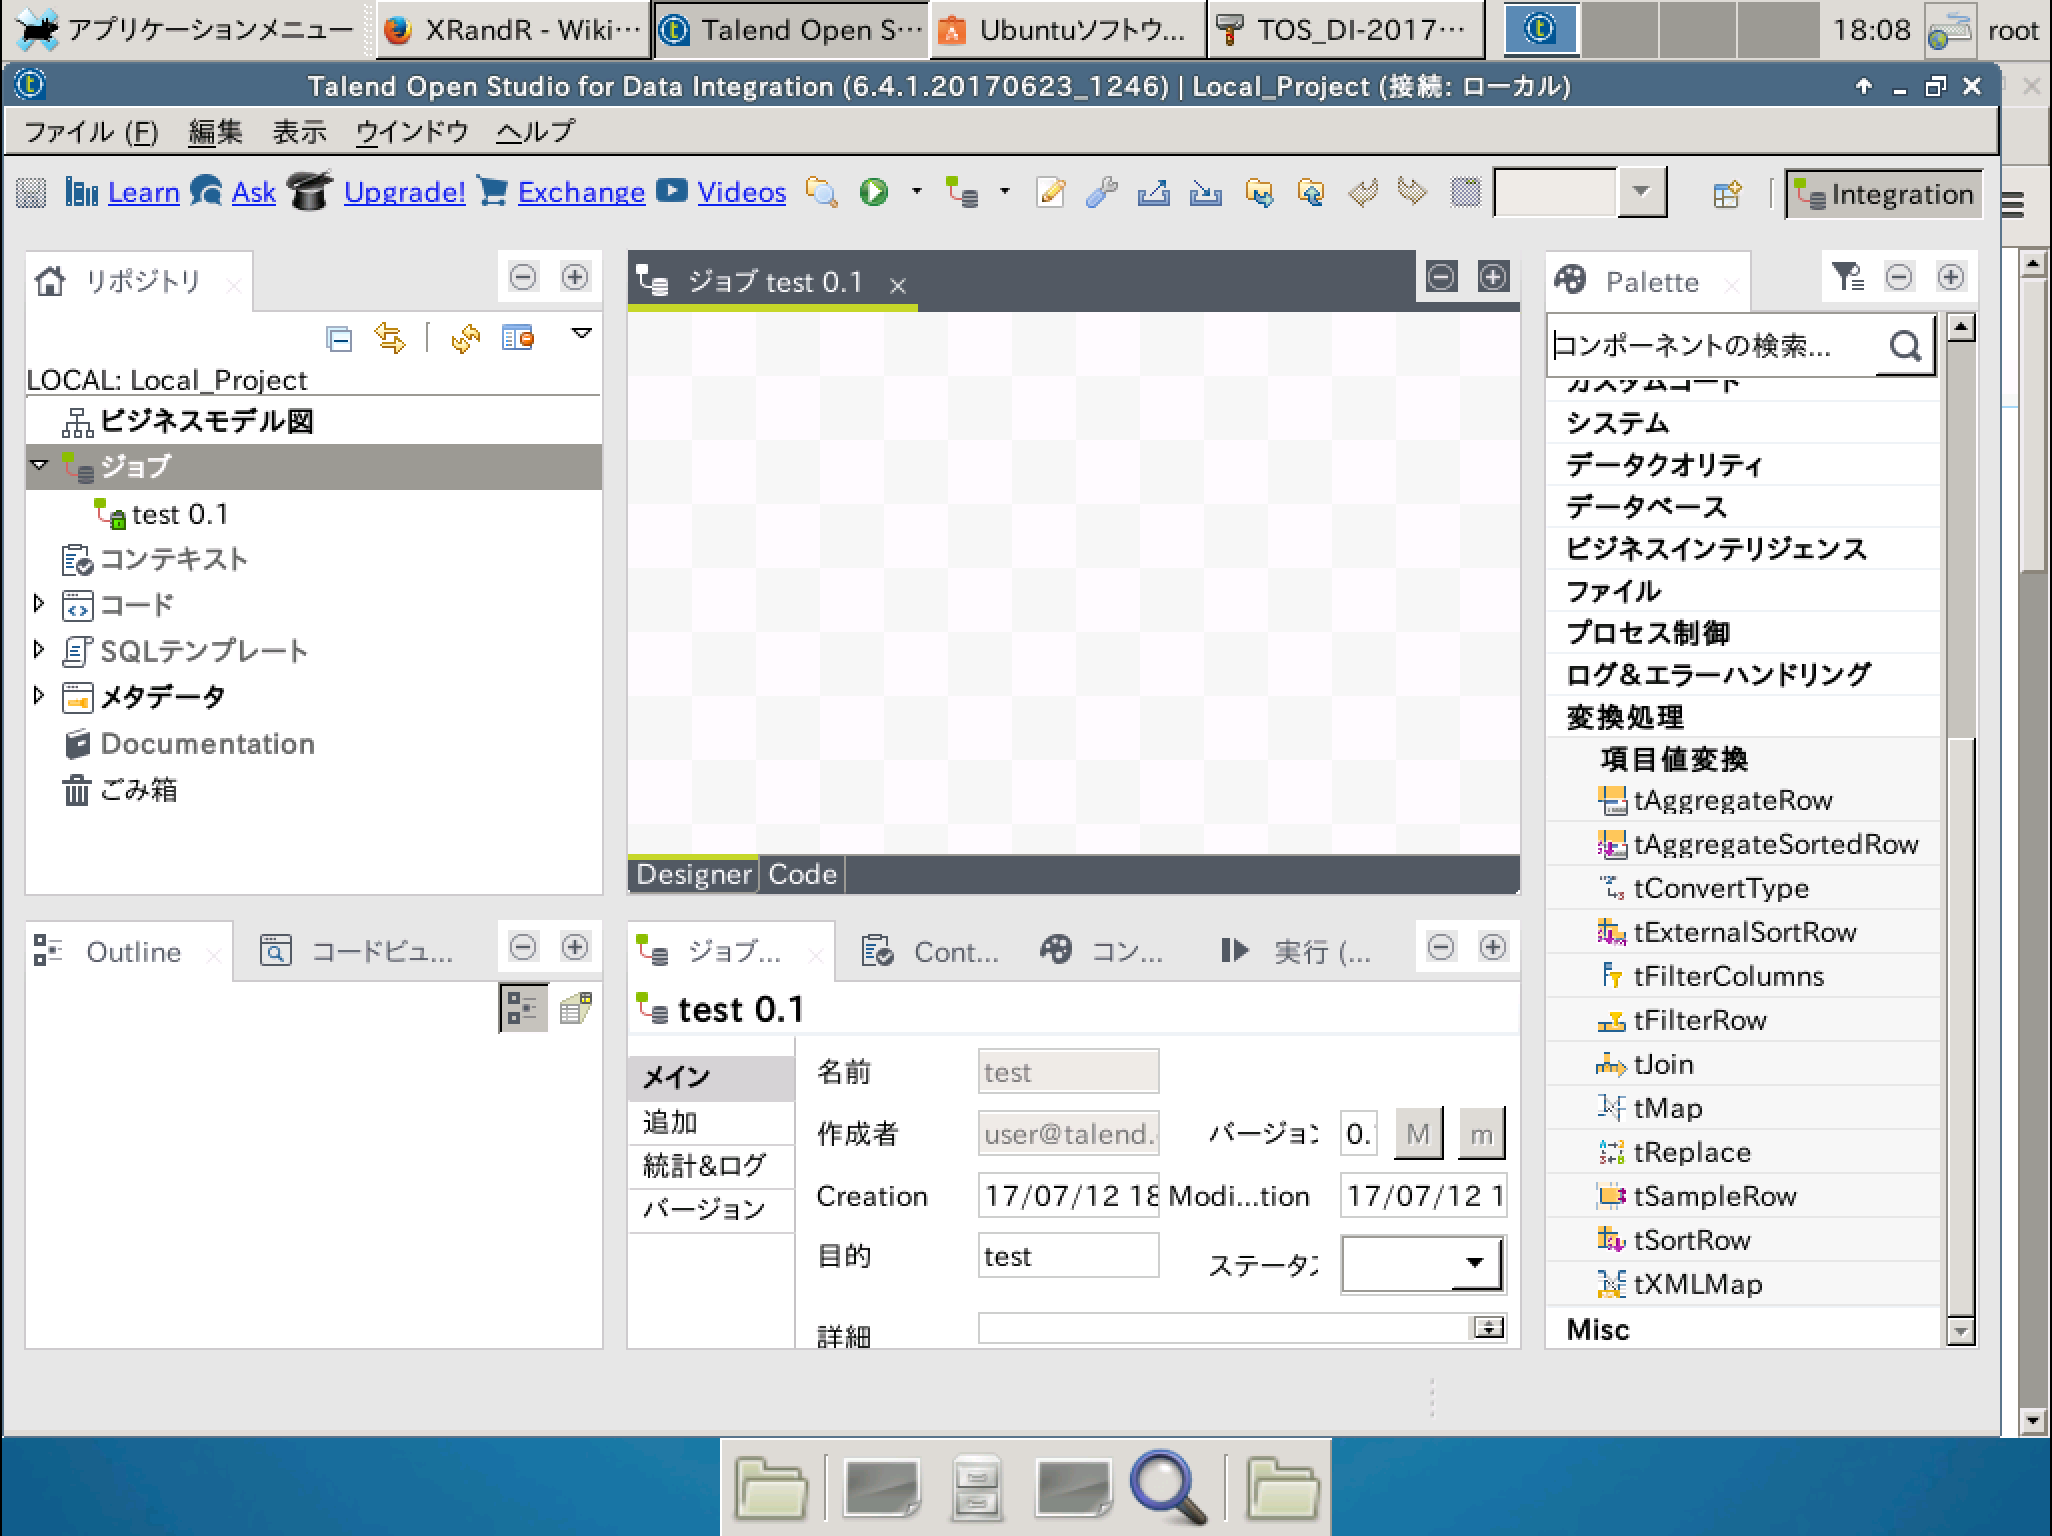Toggle the Integration perspective button
Image resolution: width=2052 pixels, height=1536 pixels.
click(1884, 194)
